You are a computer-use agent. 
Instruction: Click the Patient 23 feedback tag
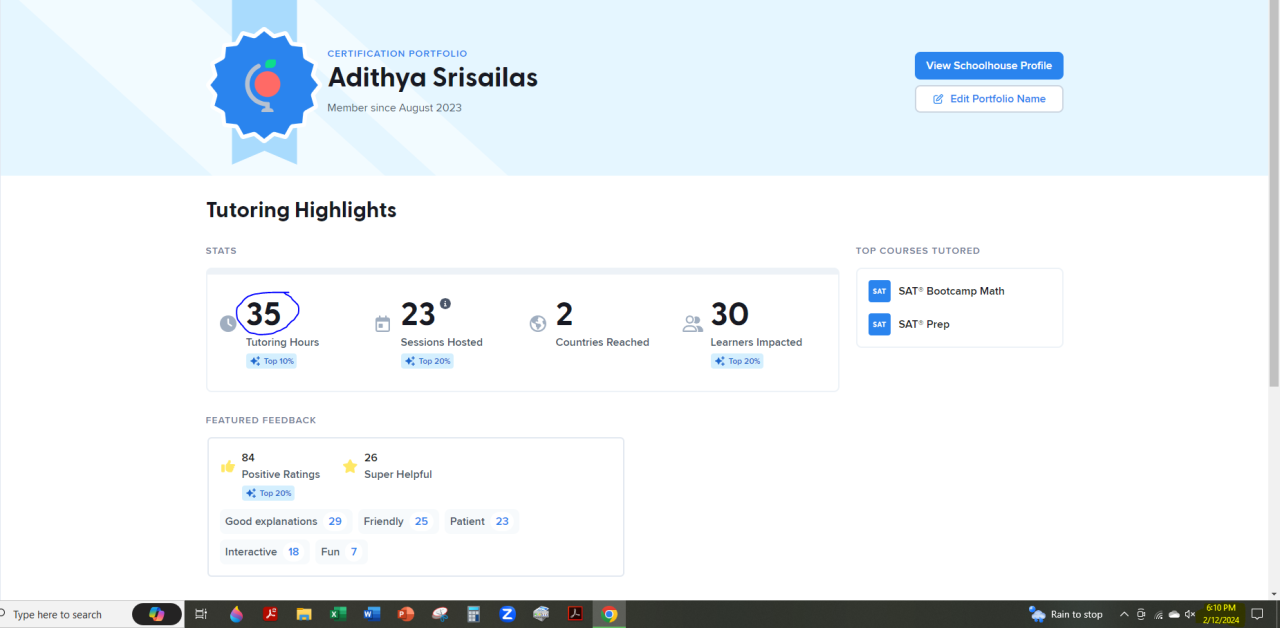(x=481, y=521)
